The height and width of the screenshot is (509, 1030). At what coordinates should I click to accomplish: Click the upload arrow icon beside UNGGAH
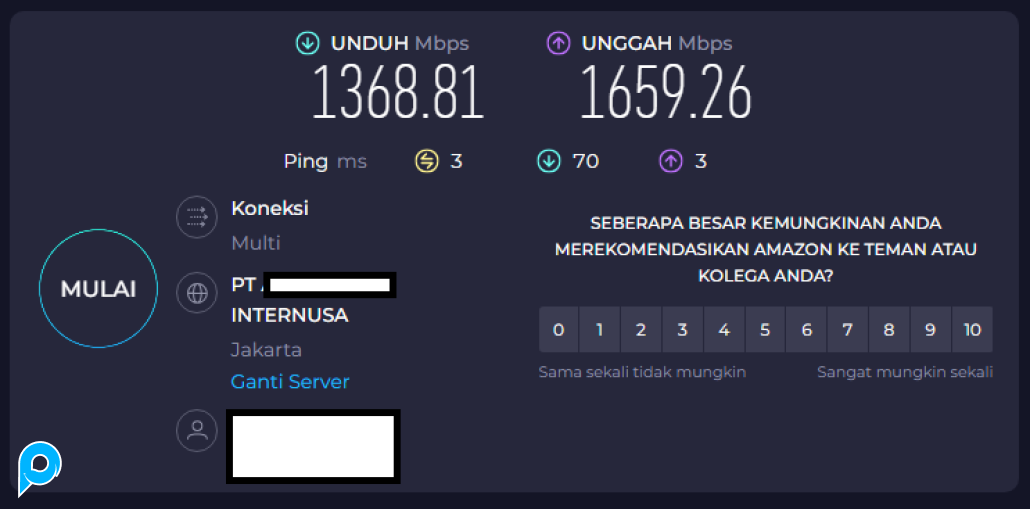(x=558, y=43)
